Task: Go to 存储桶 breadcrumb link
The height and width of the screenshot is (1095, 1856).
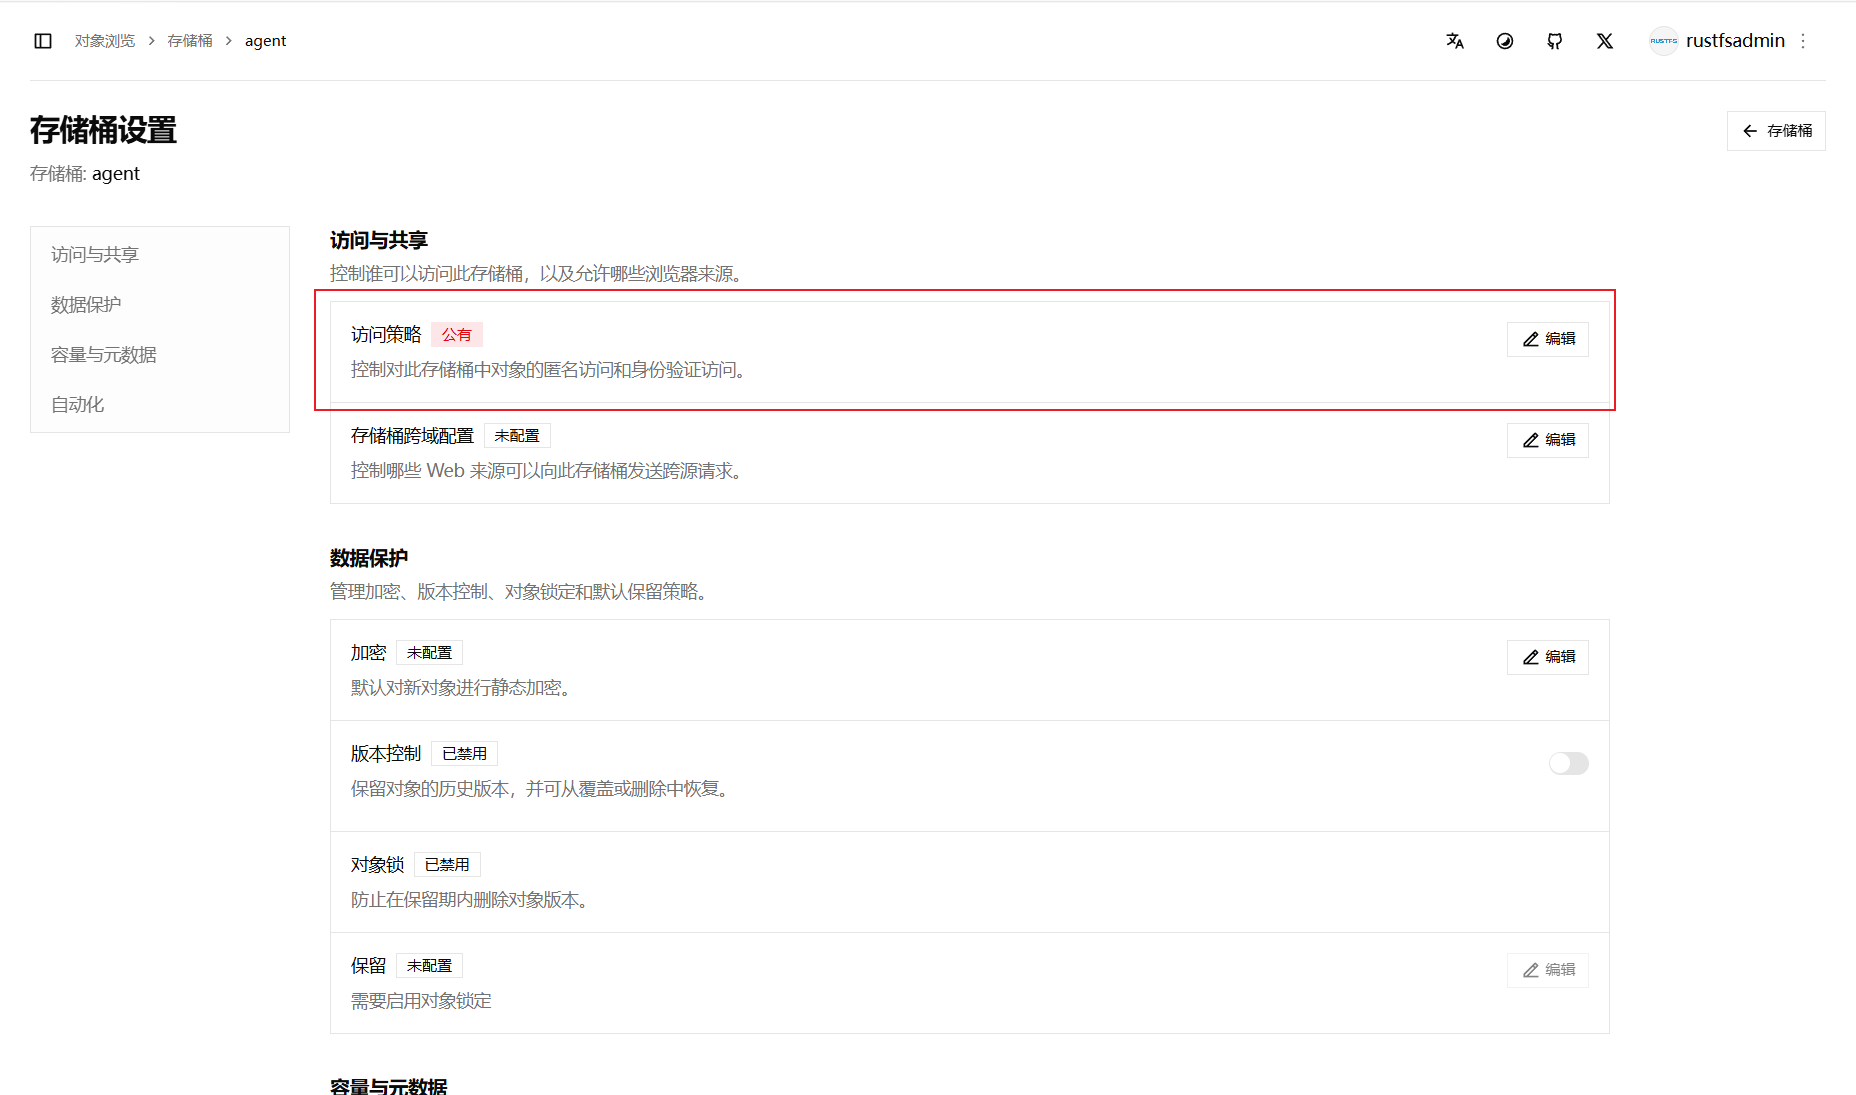Action: coord(190,41)
